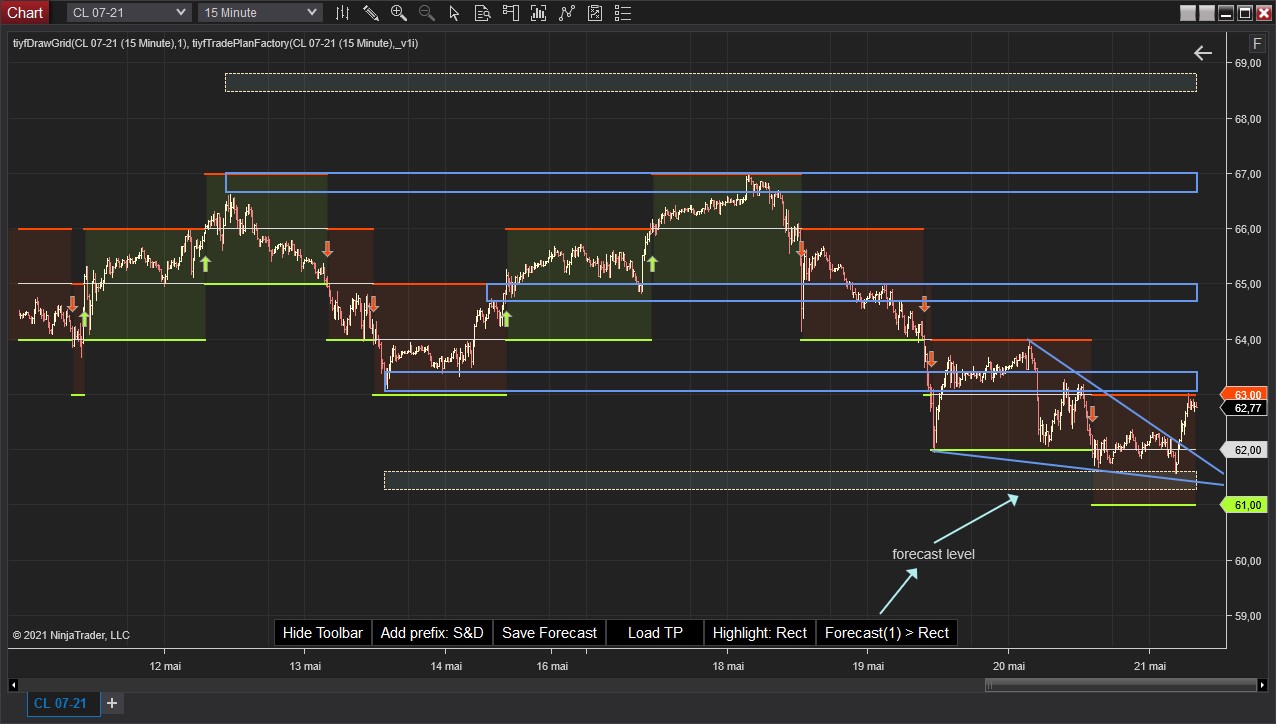
Task: Open the Chart Trader icon
Action: click(511, 12)
